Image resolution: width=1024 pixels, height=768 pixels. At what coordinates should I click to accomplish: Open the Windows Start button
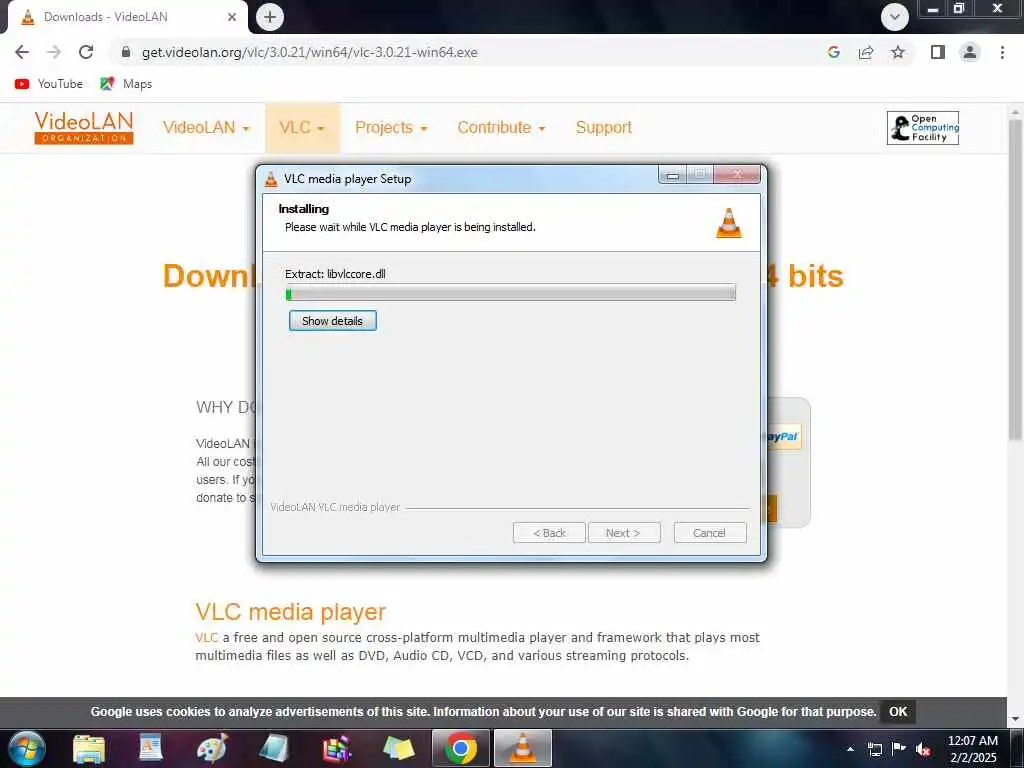(x=26, y=748)
